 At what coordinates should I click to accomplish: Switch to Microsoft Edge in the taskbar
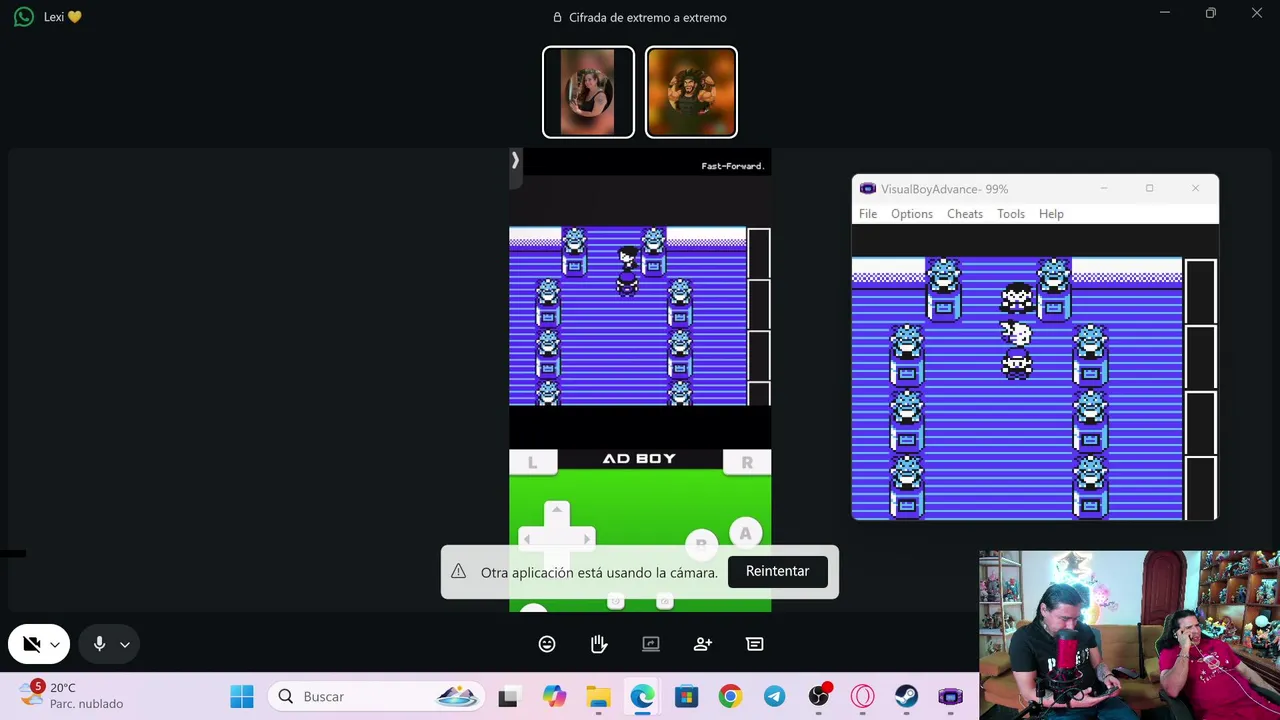click(642, 696)
